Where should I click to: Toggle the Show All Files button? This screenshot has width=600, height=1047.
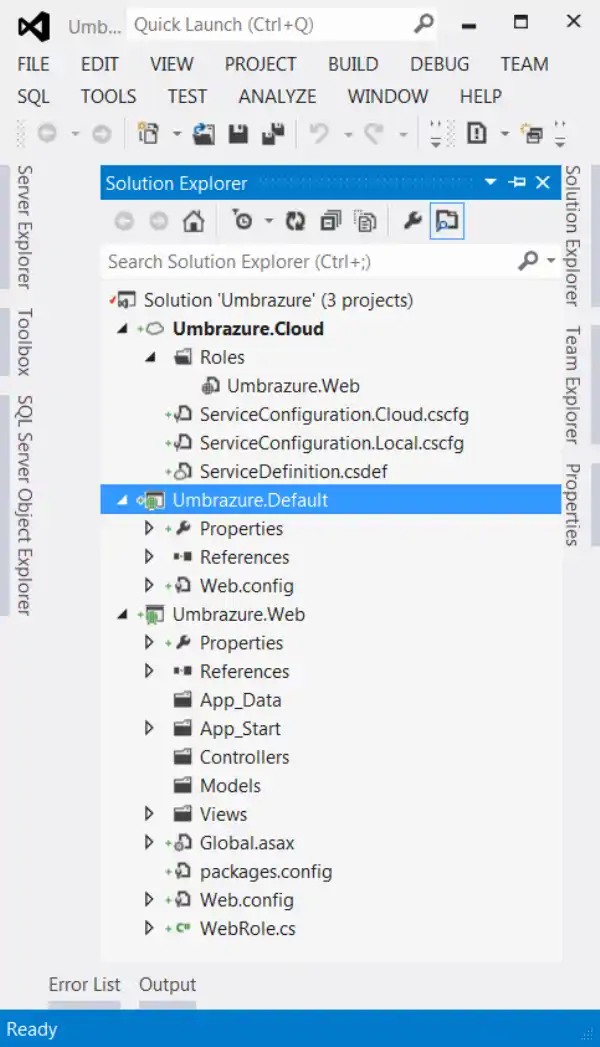[365, 220]
